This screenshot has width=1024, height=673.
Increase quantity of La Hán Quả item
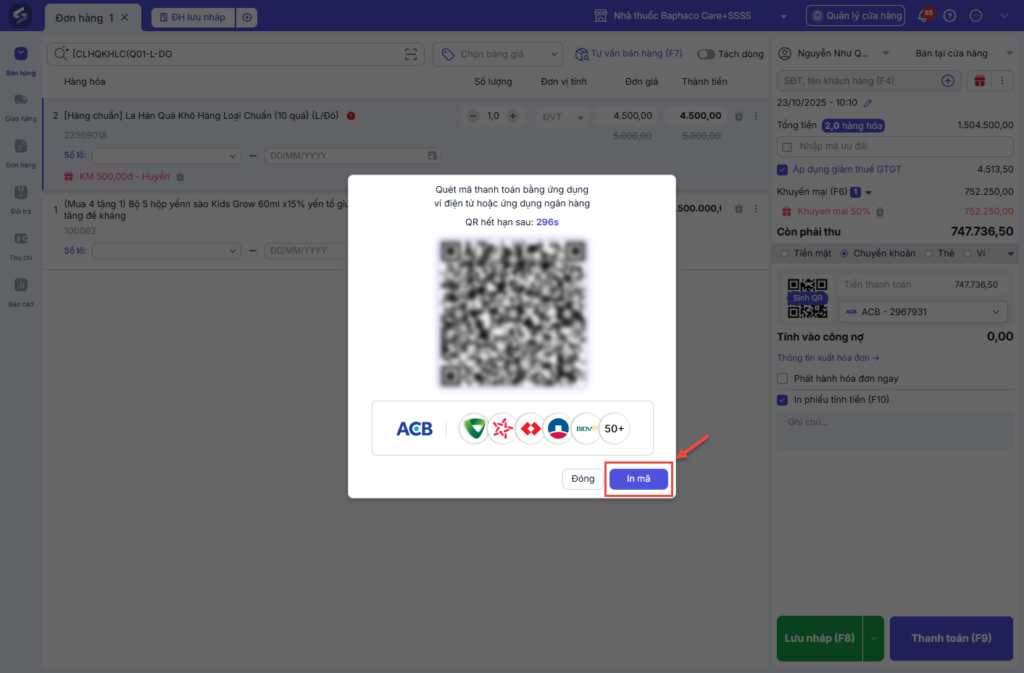[x=513, y=116]
